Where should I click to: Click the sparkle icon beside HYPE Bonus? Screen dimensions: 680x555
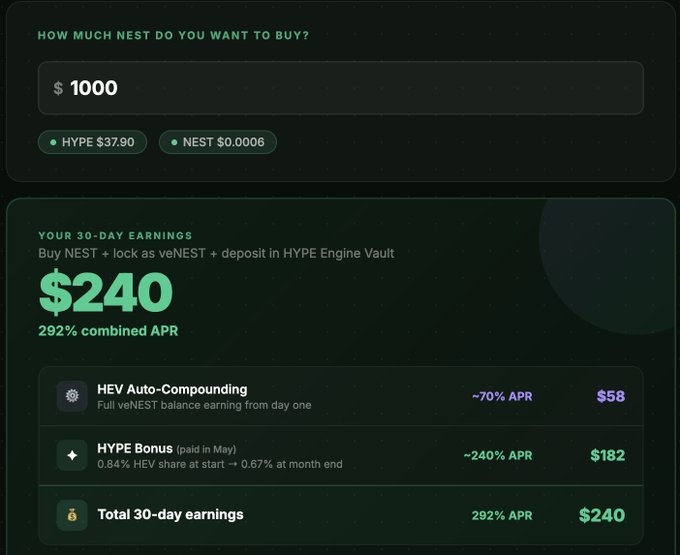(x=72, y=455)
